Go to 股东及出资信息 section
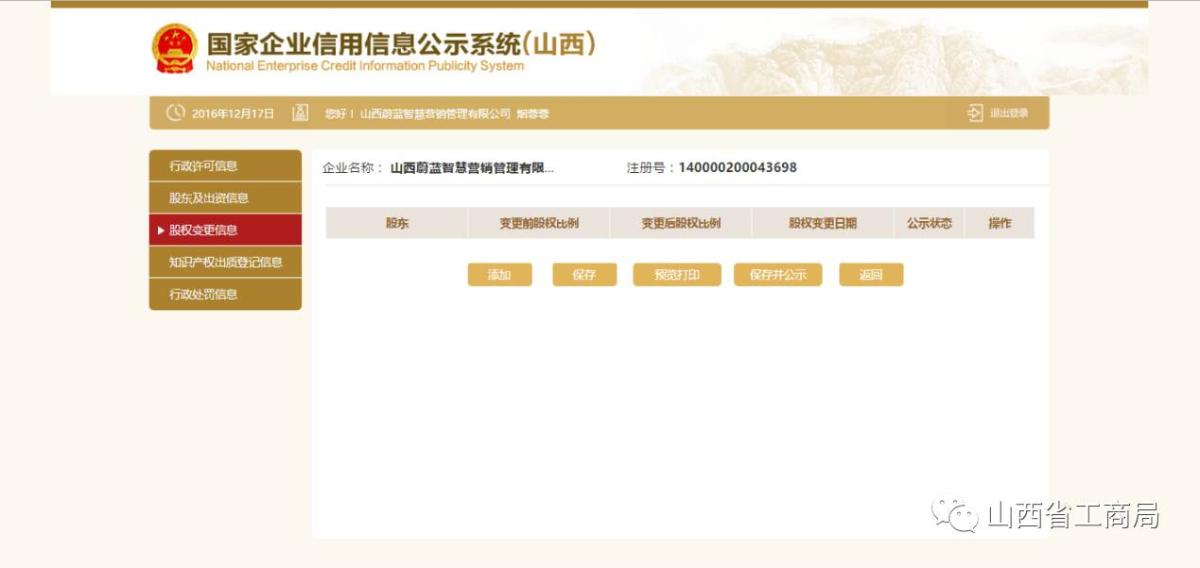The height and width of the screenshot is (568, 1200). [209, 198]
